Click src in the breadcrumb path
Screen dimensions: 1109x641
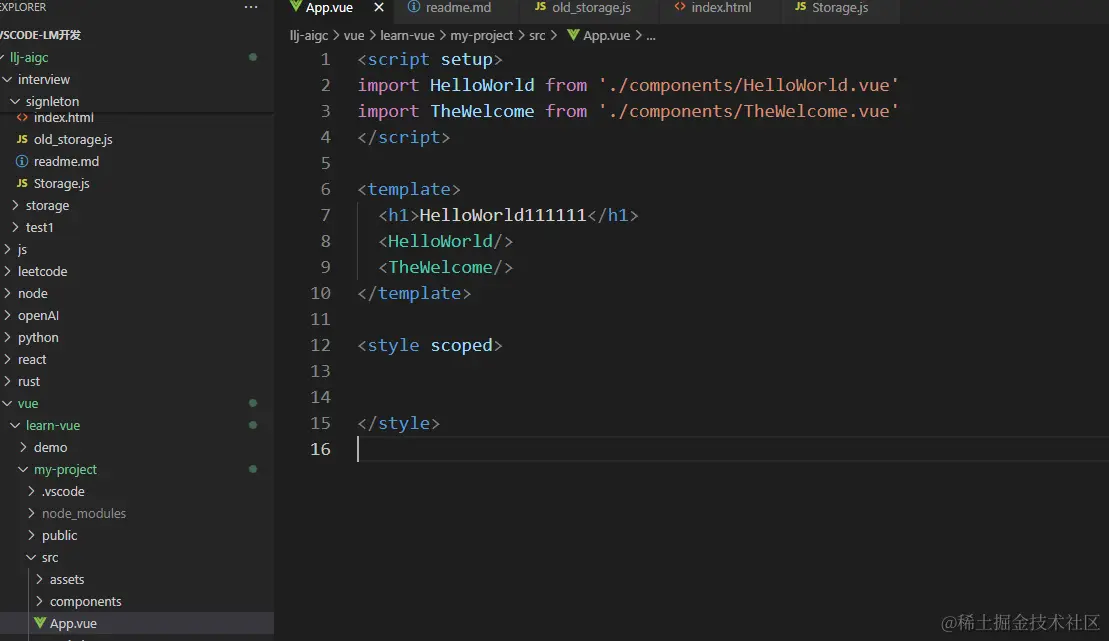[537, 35]
